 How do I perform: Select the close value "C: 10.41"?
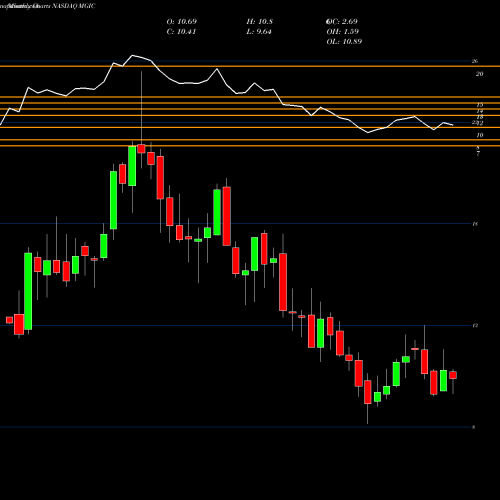coord(181,32)
